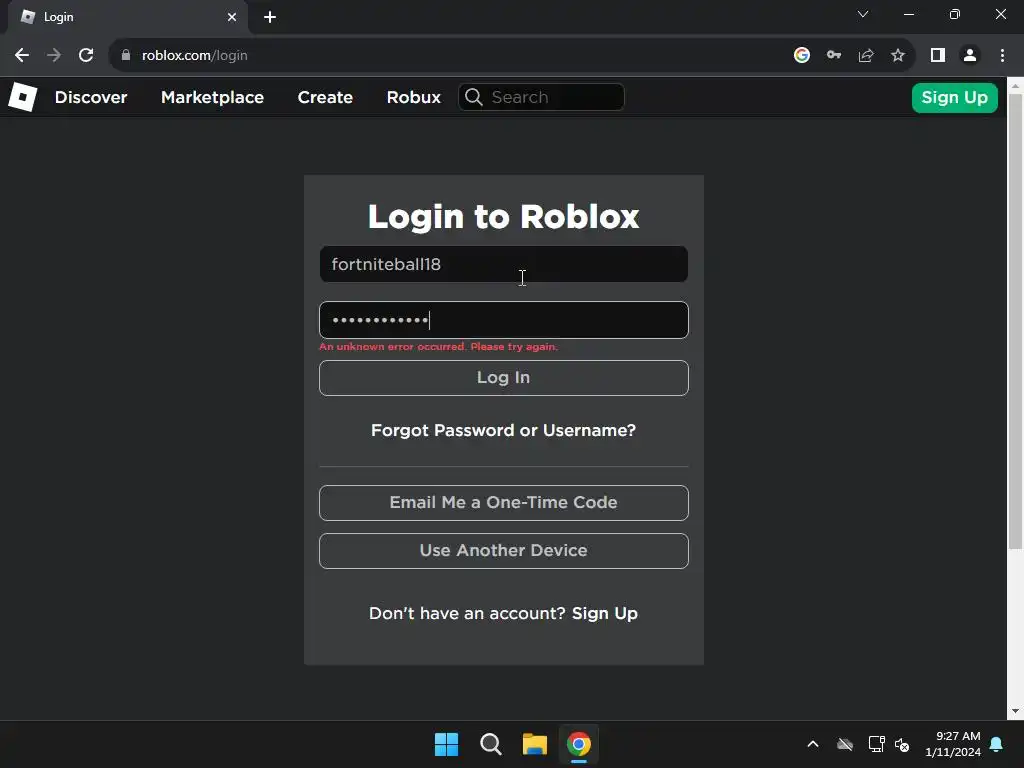Click the search magnifier icon in Roblox navbar
The height and width of the screenshot is (768, 1024).
click(x=474, y=97)
